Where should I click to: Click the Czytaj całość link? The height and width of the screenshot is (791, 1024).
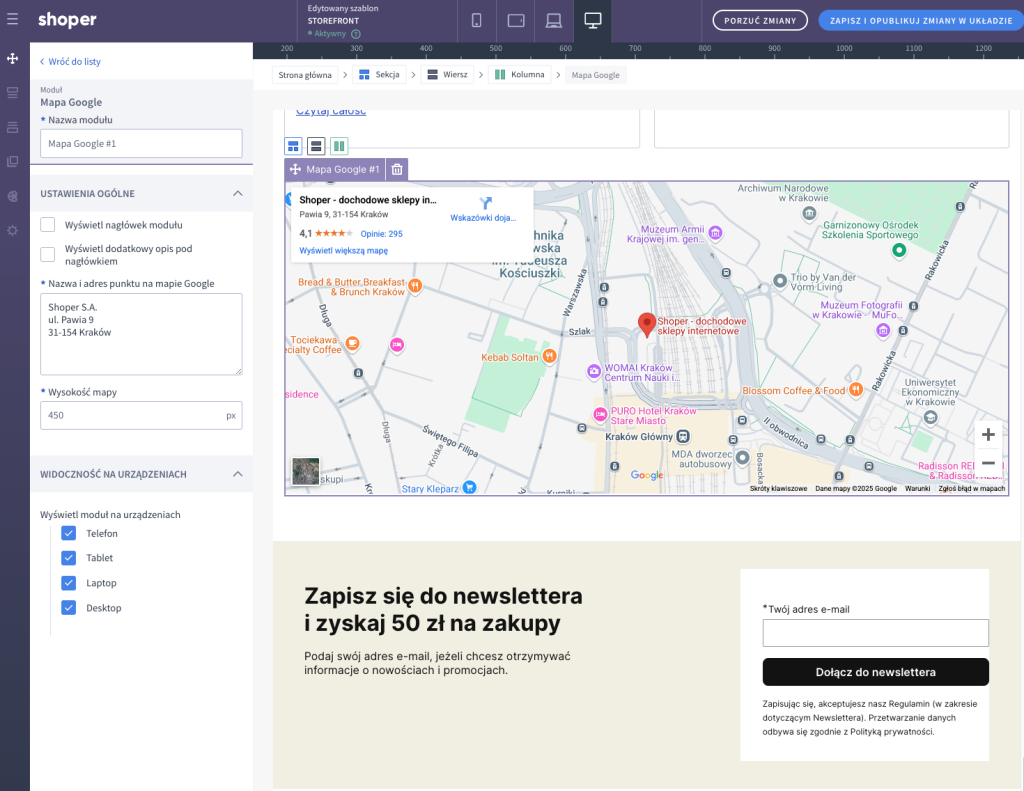point(331,112)
